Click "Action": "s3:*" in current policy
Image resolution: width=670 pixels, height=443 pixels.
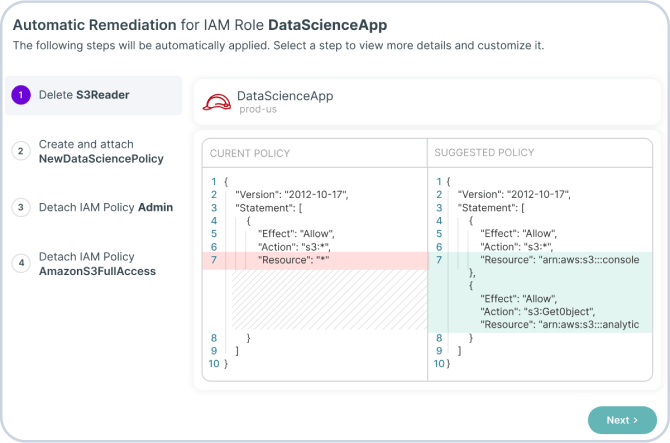(294, 247)
